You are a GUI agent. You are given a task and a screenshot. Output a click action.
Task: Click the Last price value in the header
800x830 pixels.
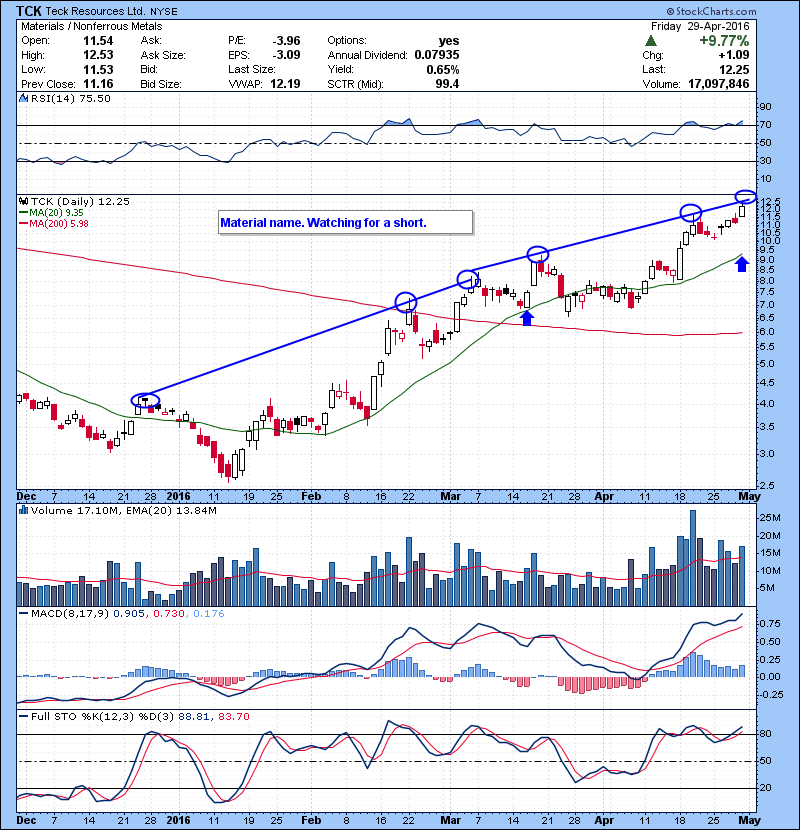[x=734, y=69]
